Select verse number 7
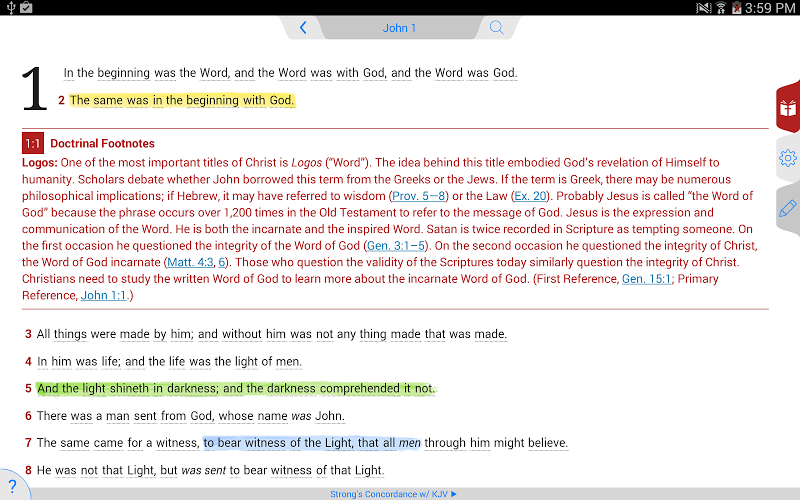Screen dimensions: 800x500 click(x=29, y=443)
